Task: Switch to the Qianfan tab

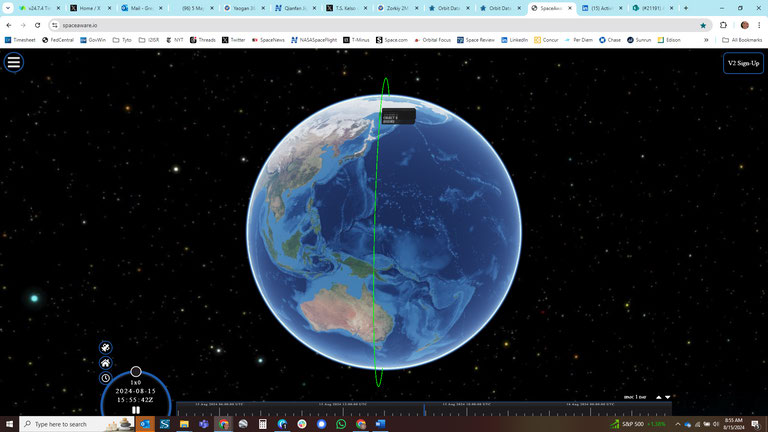Action: 295,8
